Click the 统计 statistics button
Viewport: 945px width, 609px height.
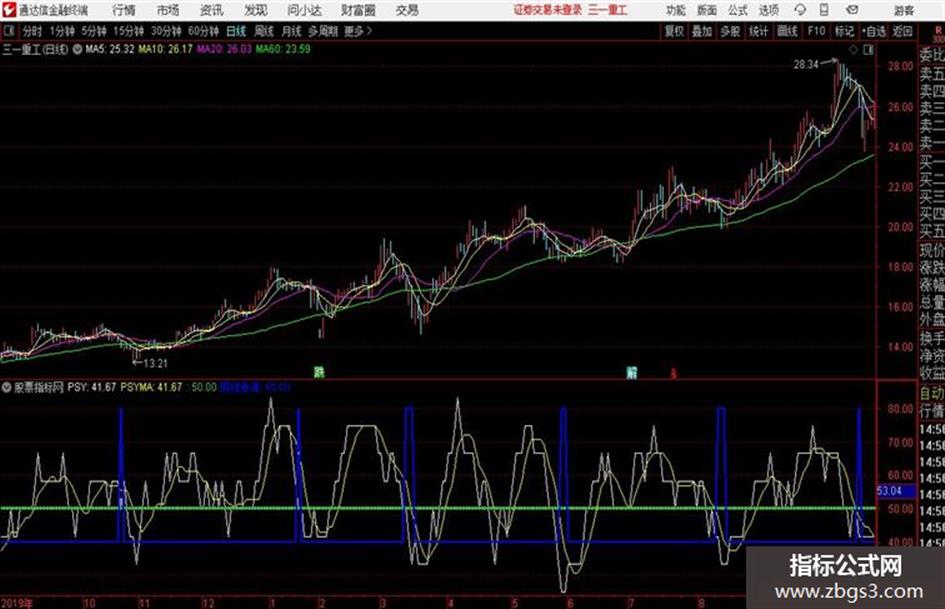pyautogui.click(x=758, y=31)
